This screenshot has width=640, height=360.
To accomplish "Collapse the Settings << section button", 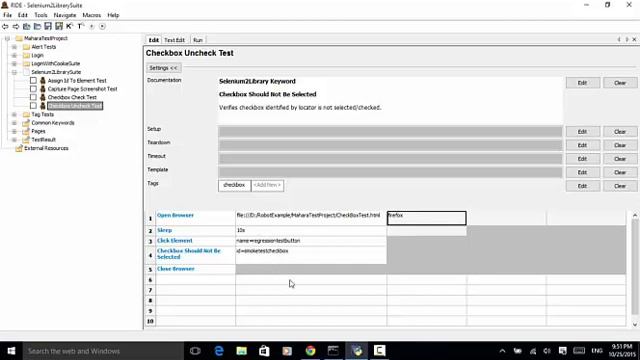I will click(163, 68).
